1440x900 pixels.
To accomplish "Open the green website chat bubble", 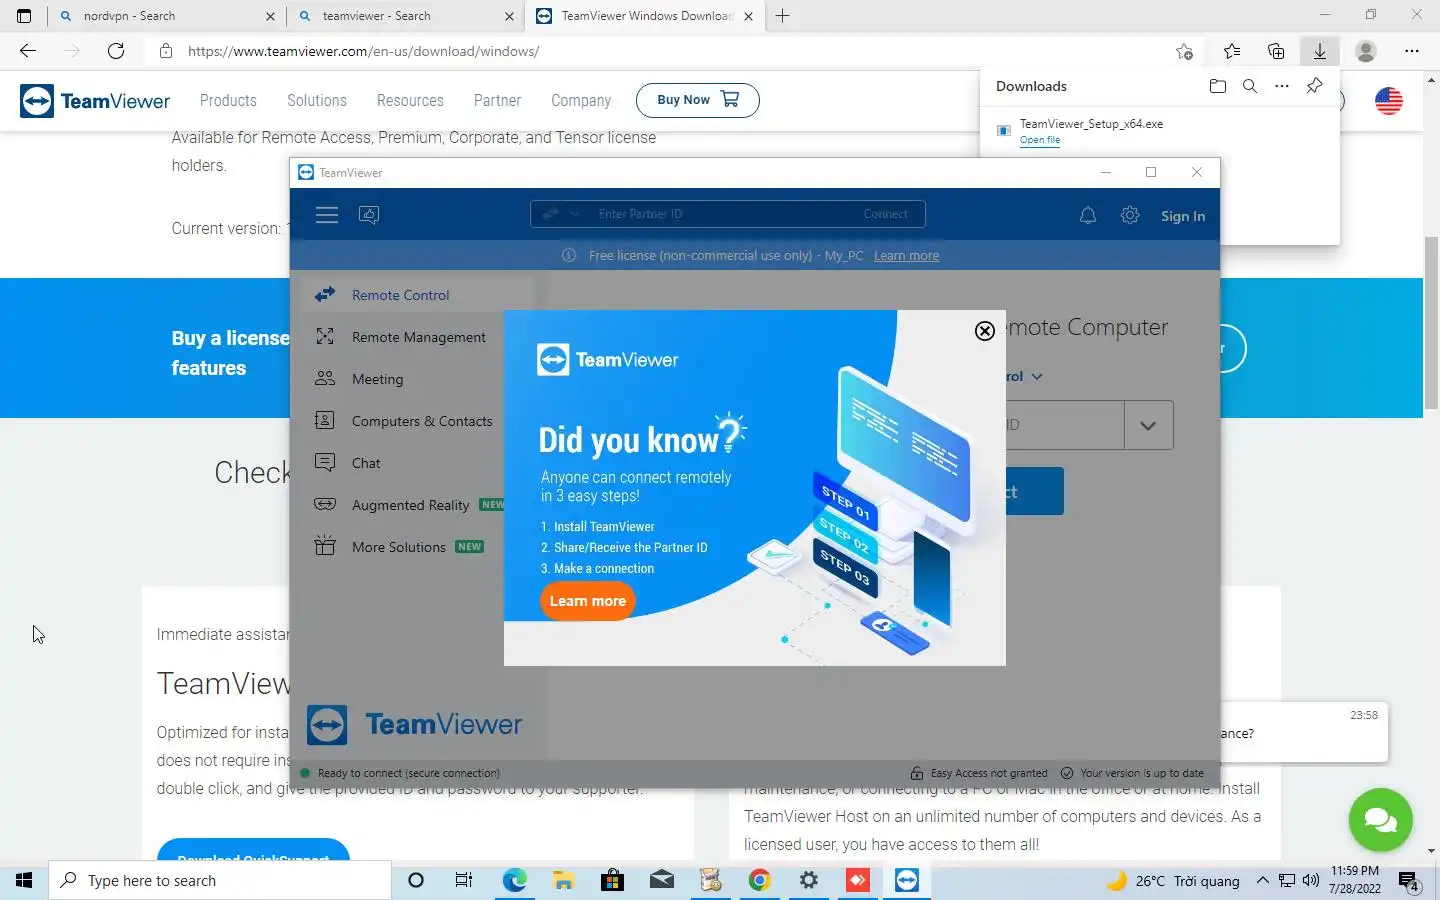I will [x=1380, y=820].
